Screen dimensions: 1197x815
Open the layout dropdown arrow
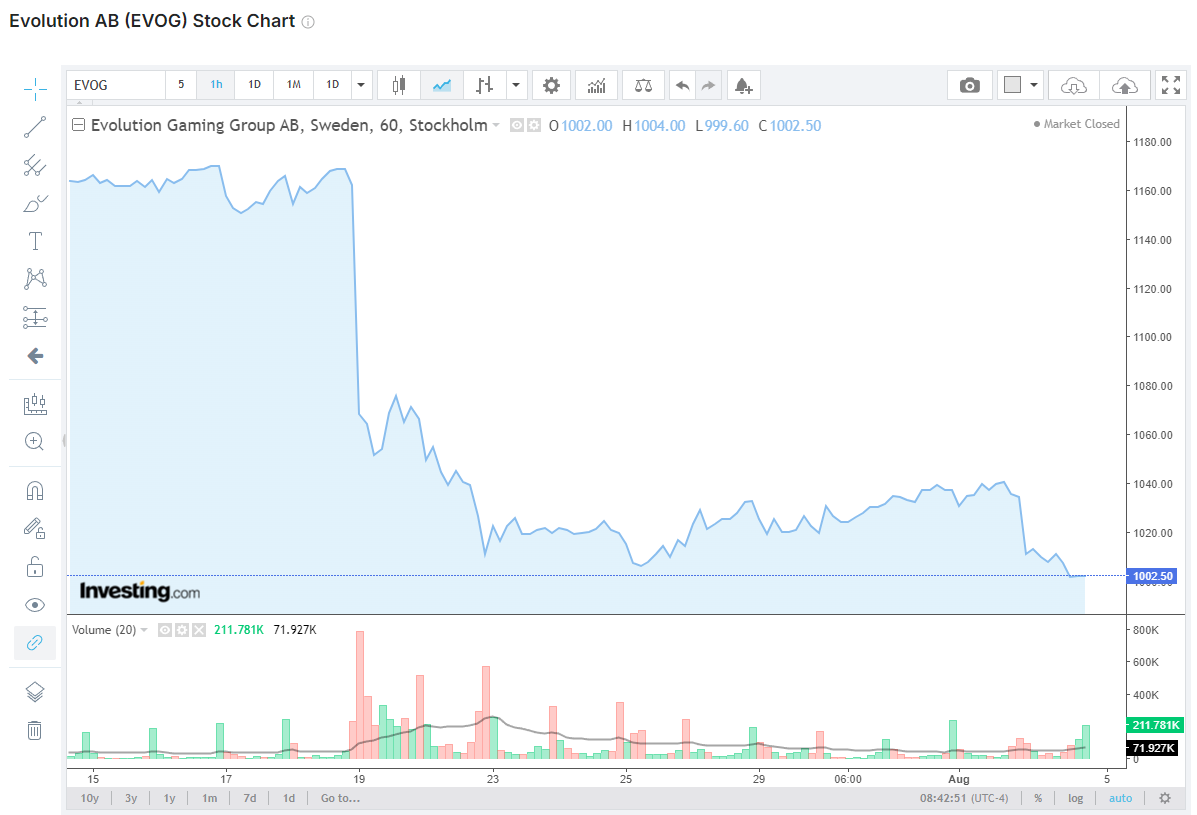pyautogui.click(x=1034, y=85)
